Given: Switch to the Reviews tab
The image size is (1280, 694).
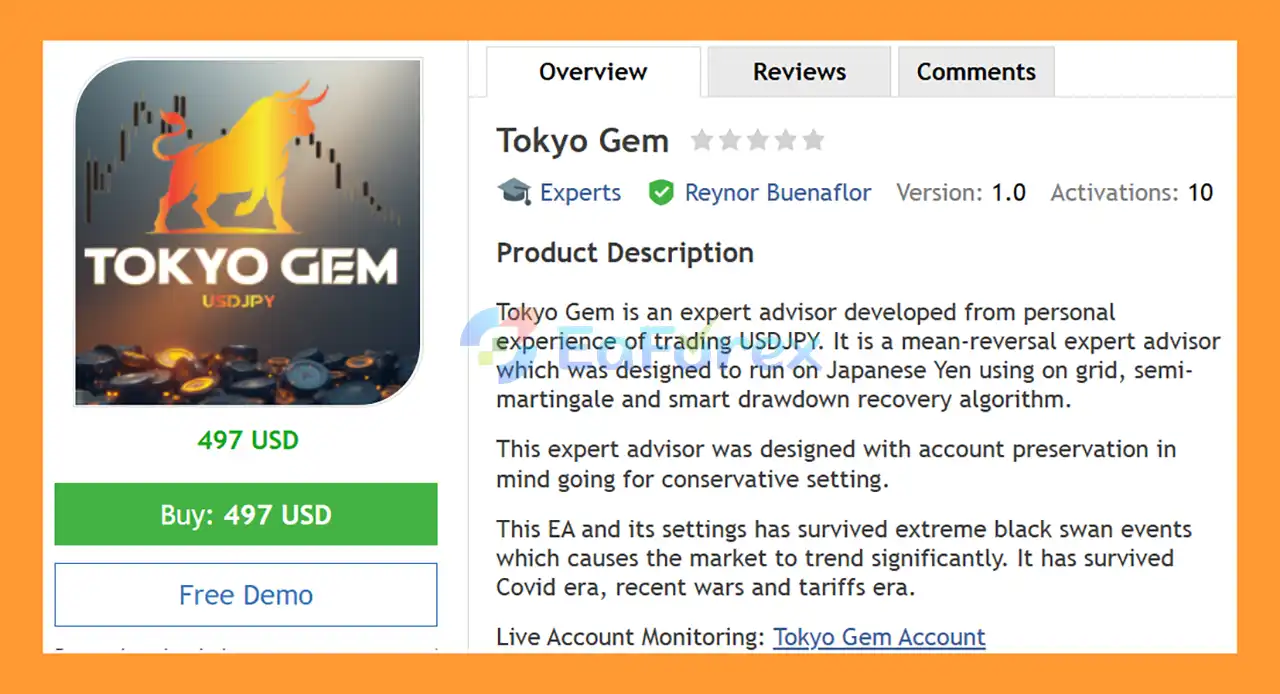Looking at the screenshot, I should tap(799, 71).
